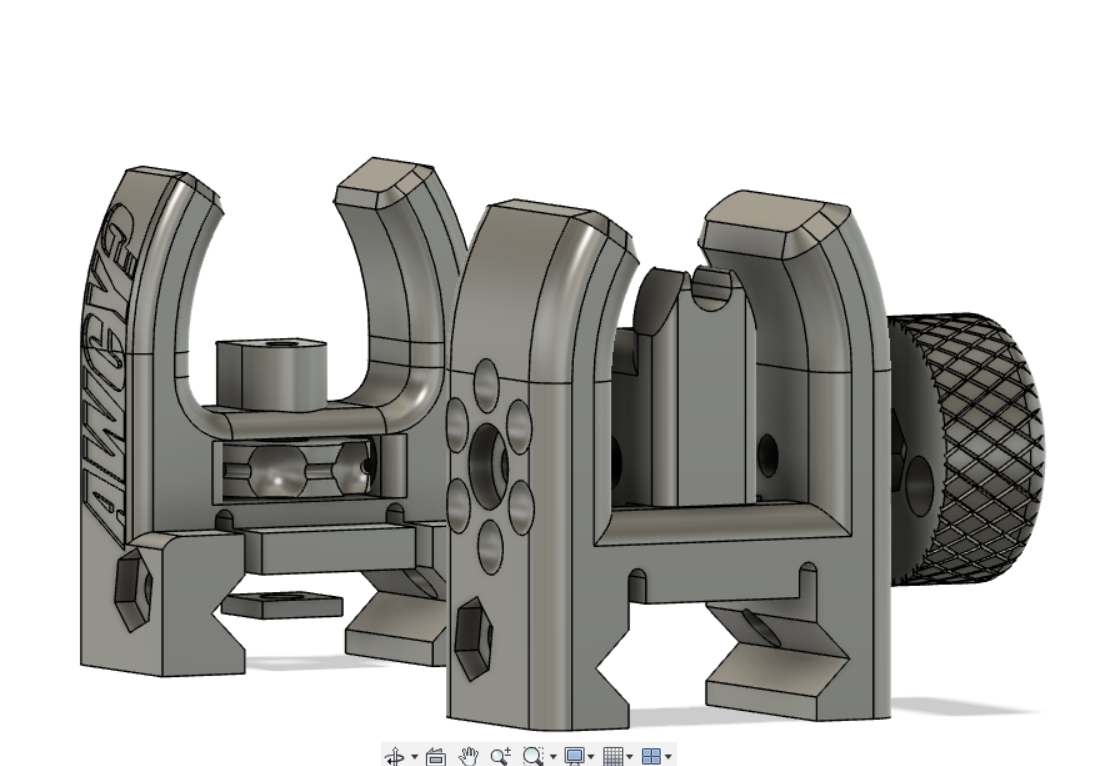Viewport: 1108px width, 766px height.
Task: Activate the Pan hand tool
Action: [468, 757]
